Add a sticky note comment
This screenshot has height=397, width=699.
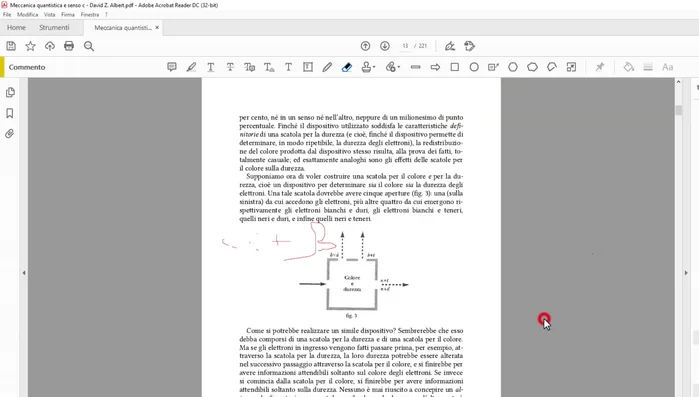[172, 67]
